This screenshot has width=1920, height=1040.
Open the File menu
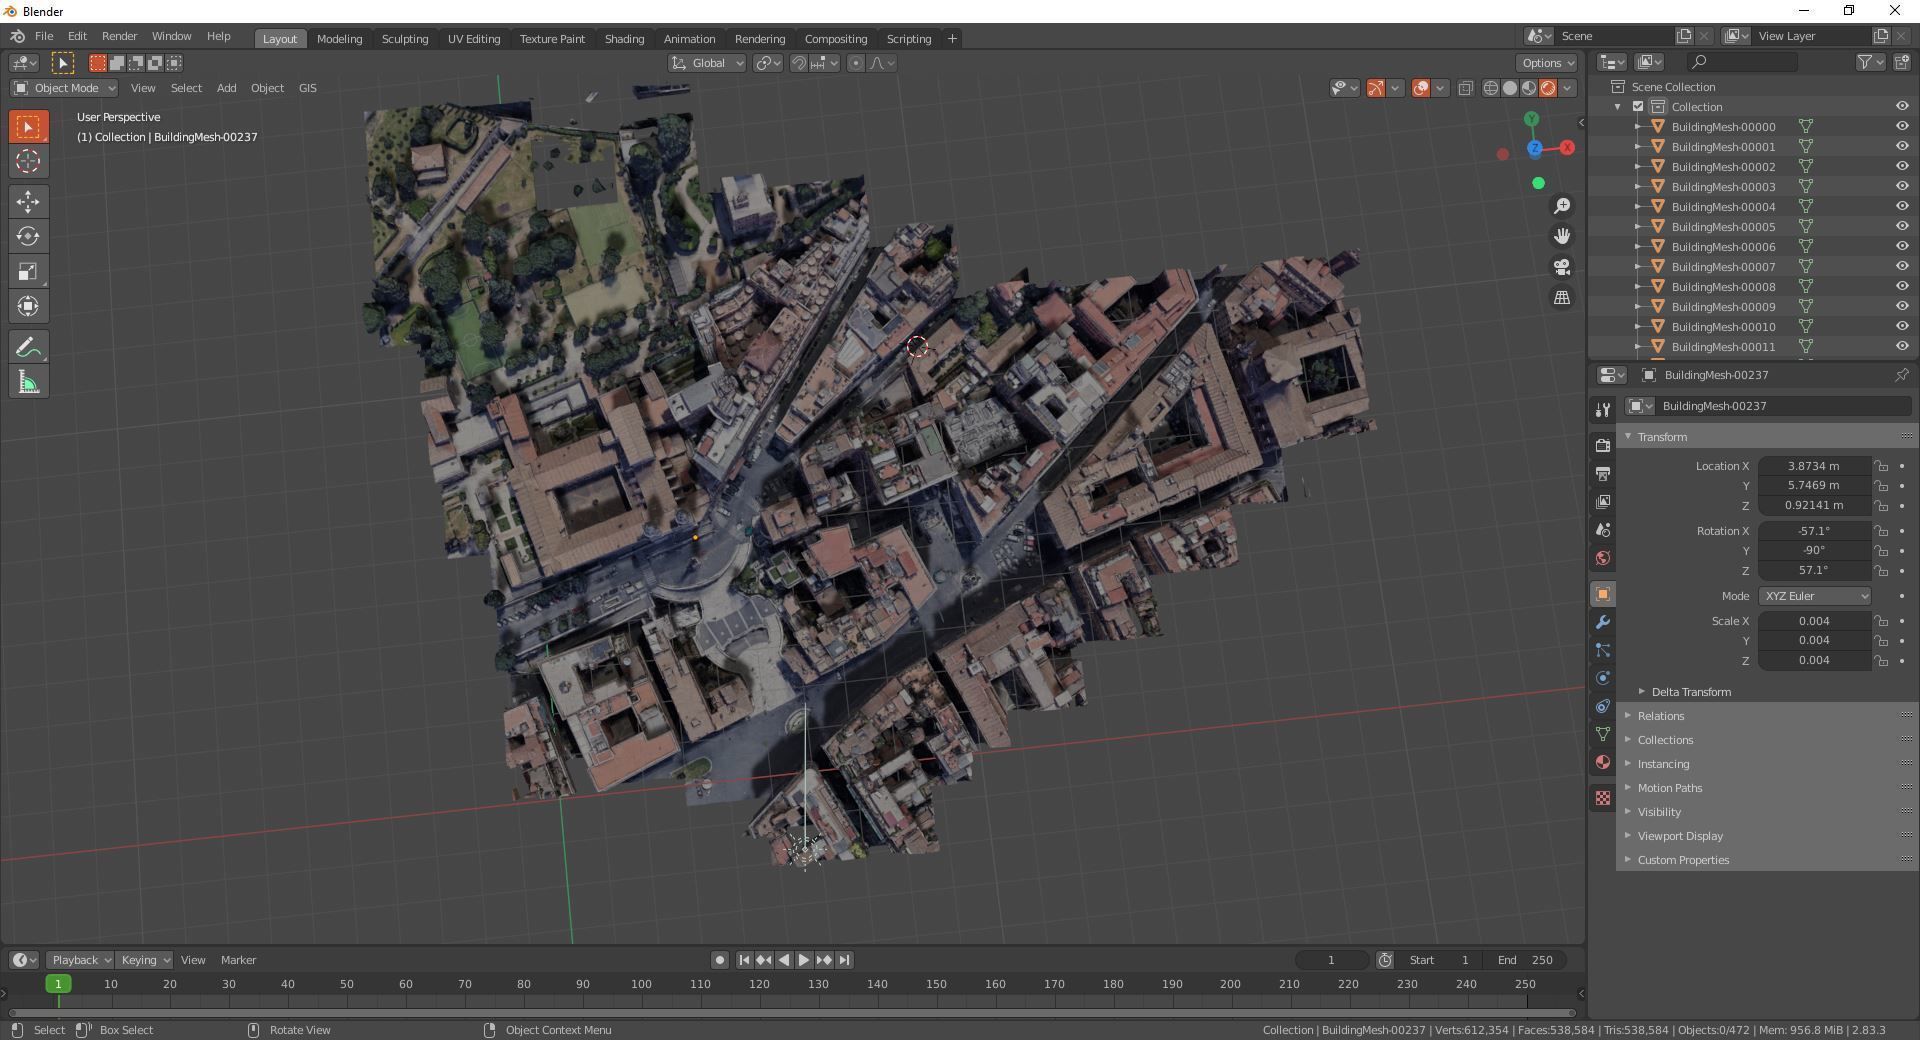pyautogui.click(x=44, y=36)
